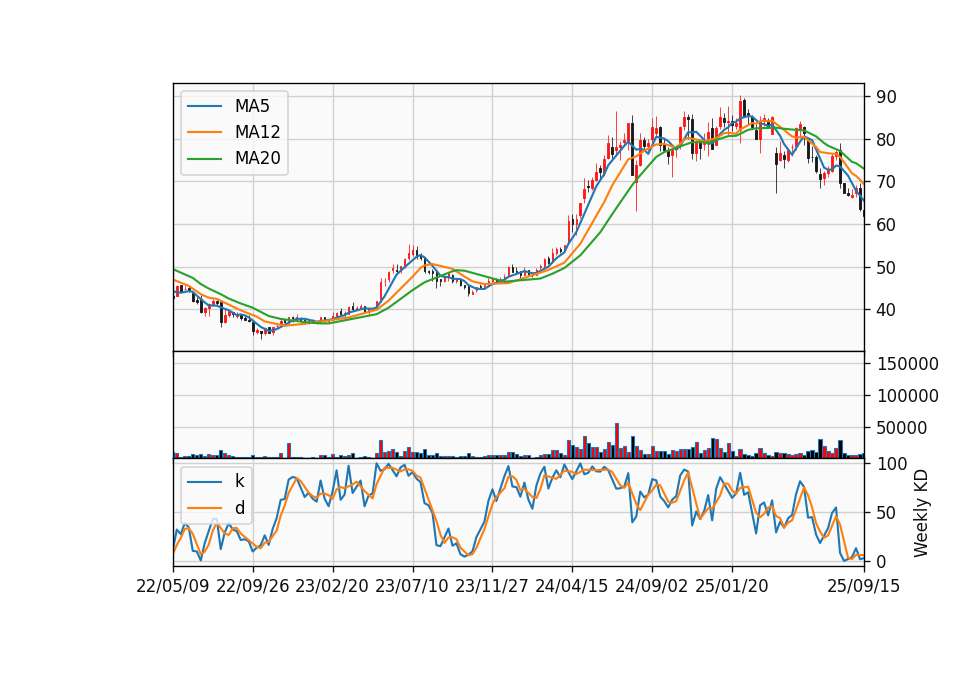Click the 23/02/20 date label
Viewport: 960px width, 690px height.
click(332, 586)
